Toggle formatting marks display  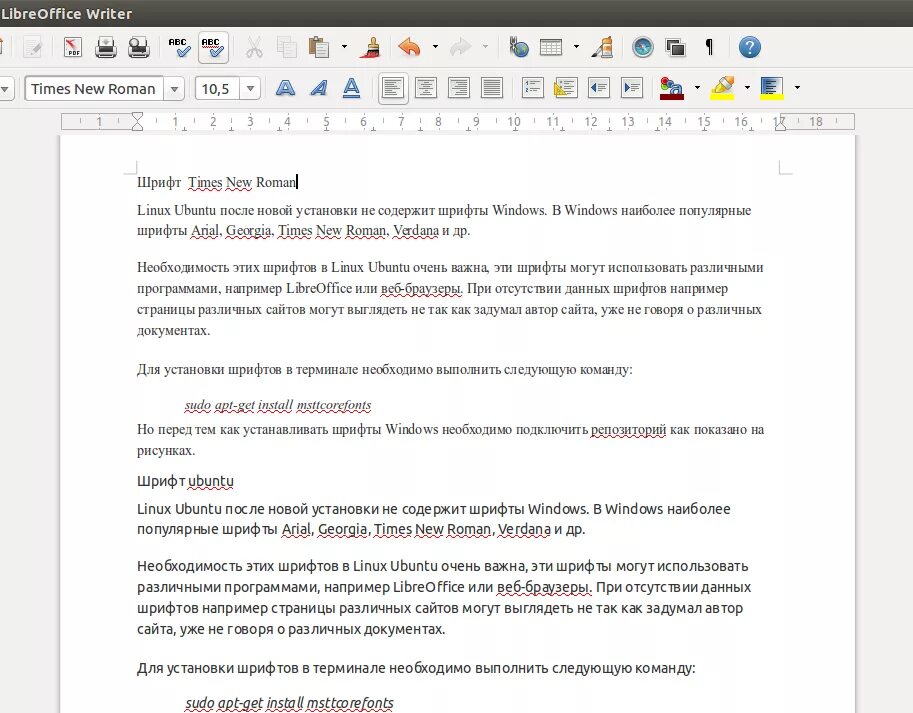709,47
